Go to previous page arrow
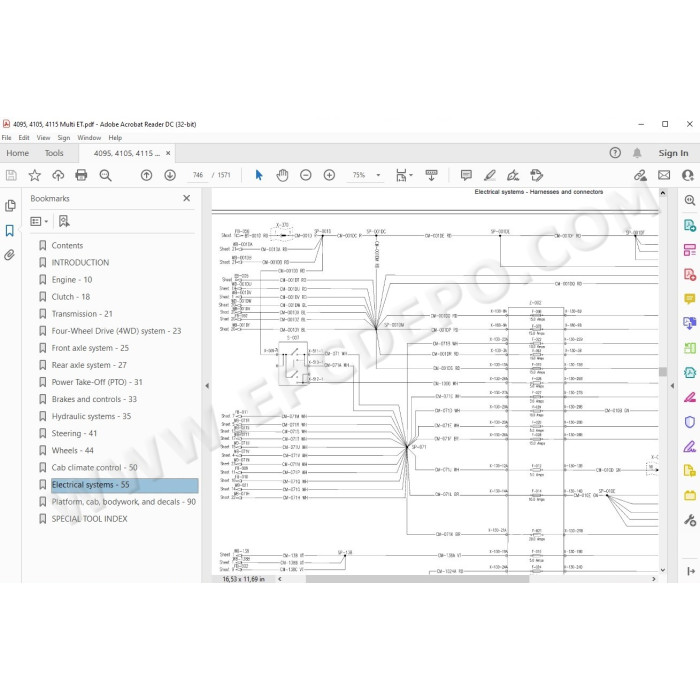 pyautogui.click(x=146, y=175)
